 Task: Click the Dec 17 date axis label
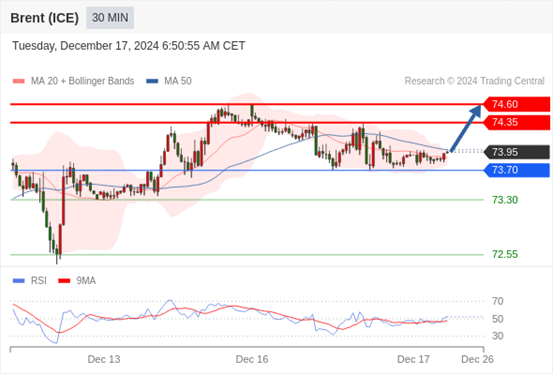[413, 359]
